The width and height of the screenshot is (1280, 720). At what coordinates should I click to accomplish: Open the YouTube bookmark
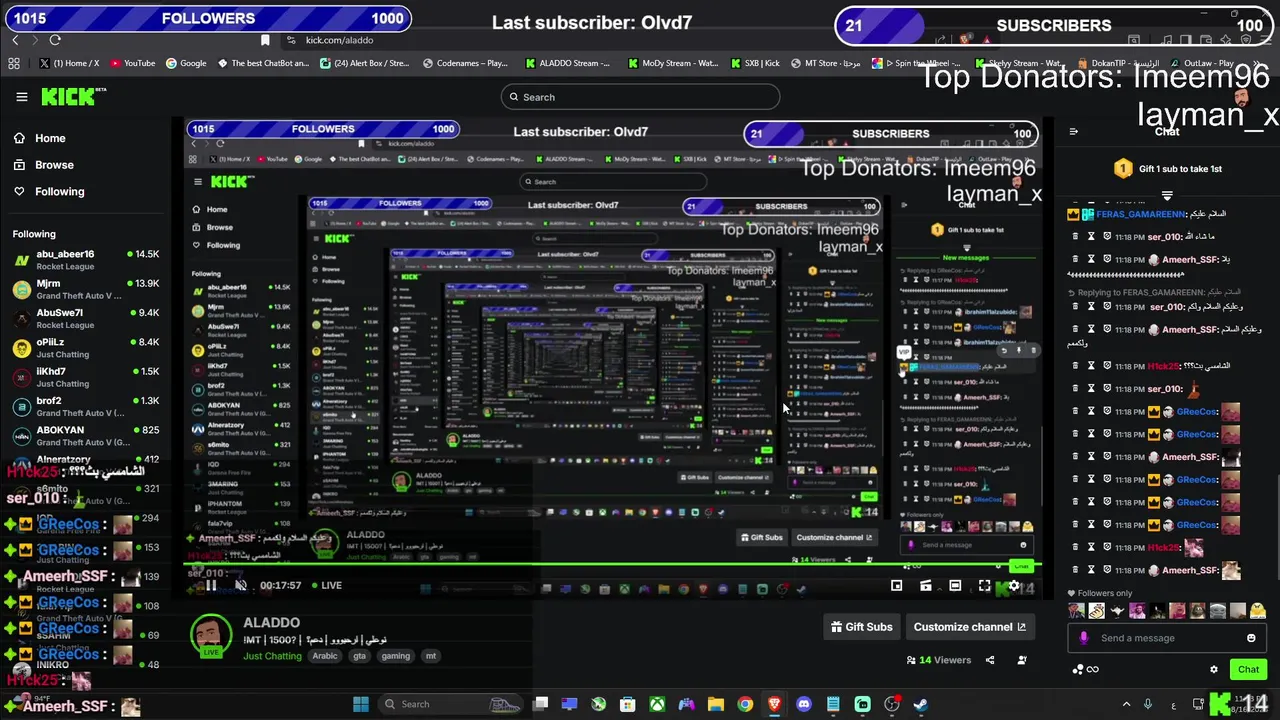pos(133,63)
